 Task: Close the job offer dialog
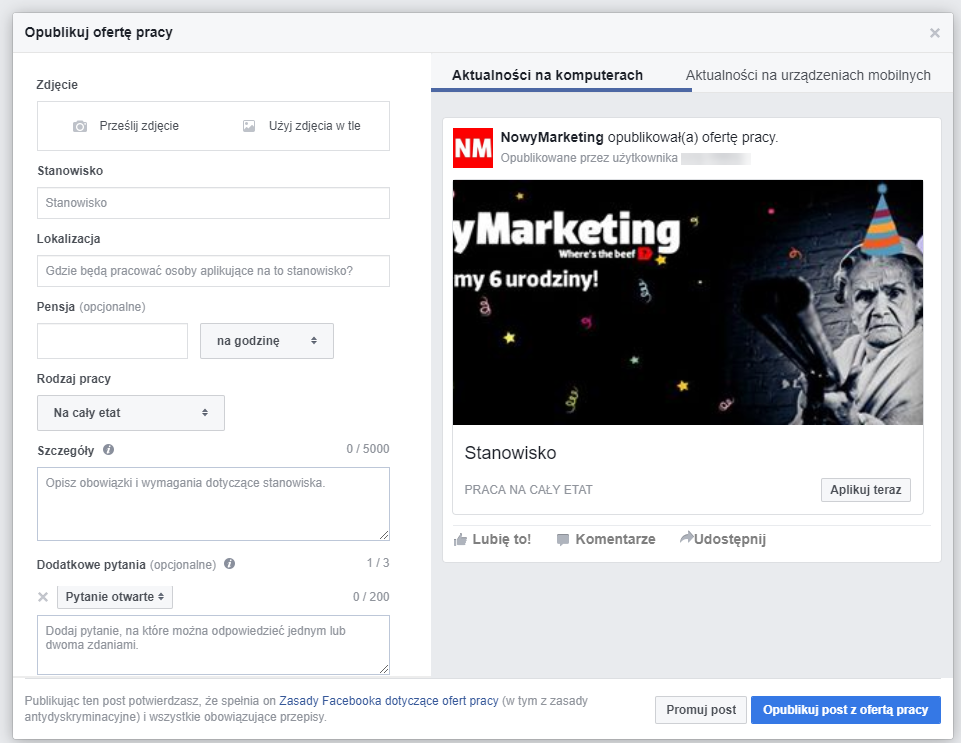tap(935, 33)
